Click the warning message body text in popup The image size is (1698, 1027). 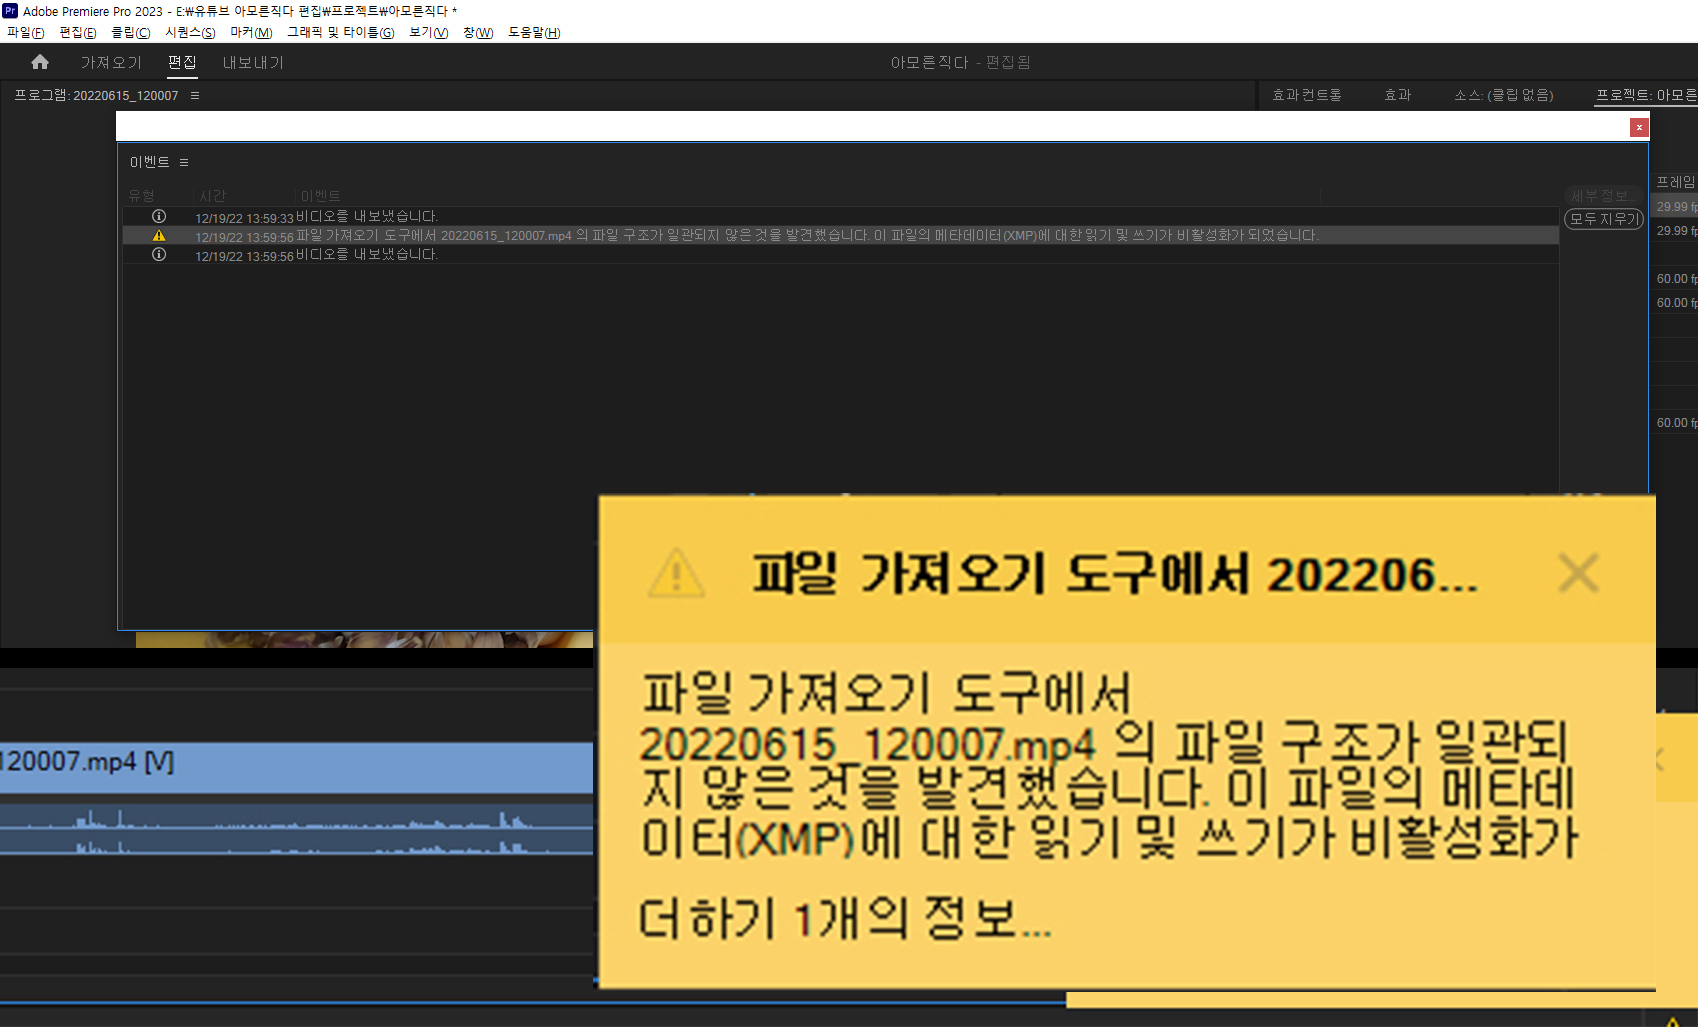[x=1108, y=766]
